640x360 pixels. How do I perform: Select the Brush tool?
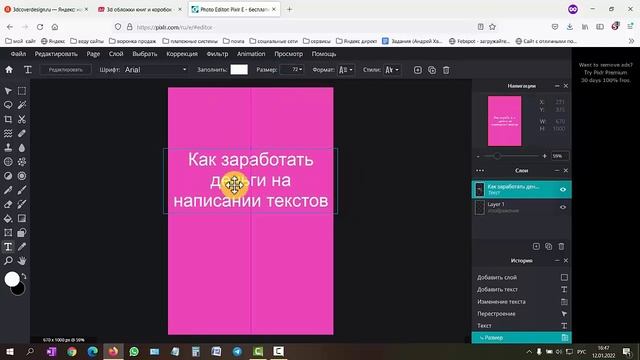pos(22,190)
